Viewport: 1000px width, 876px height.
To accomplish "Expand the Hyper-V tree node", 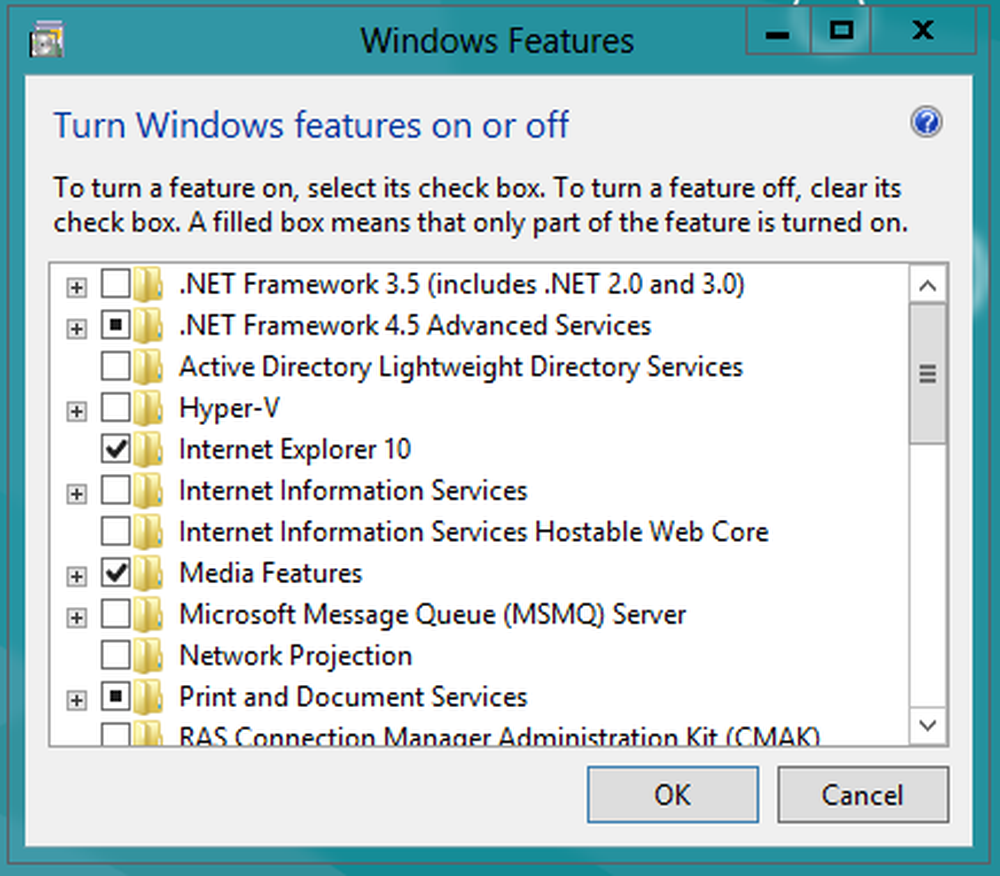I will 76,410.
